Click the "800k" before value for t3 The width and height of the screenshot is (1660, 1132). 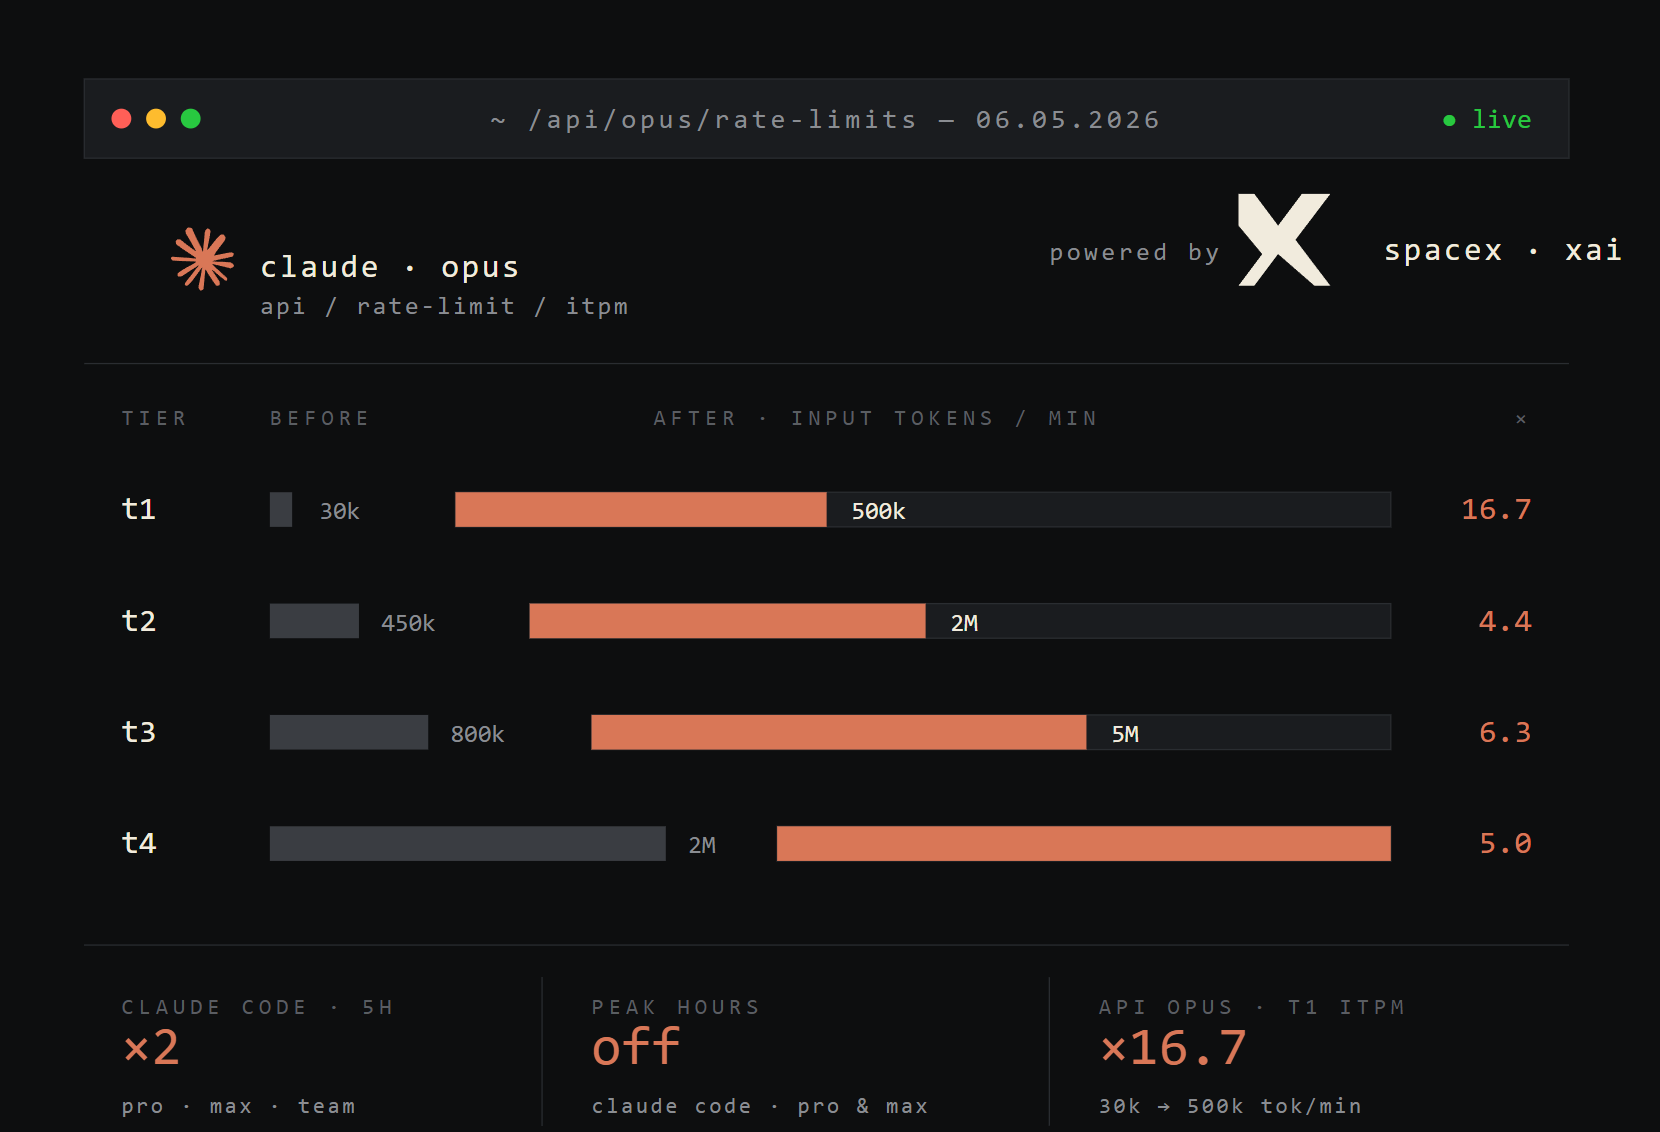pyautogui.click(x=478, y=734)
